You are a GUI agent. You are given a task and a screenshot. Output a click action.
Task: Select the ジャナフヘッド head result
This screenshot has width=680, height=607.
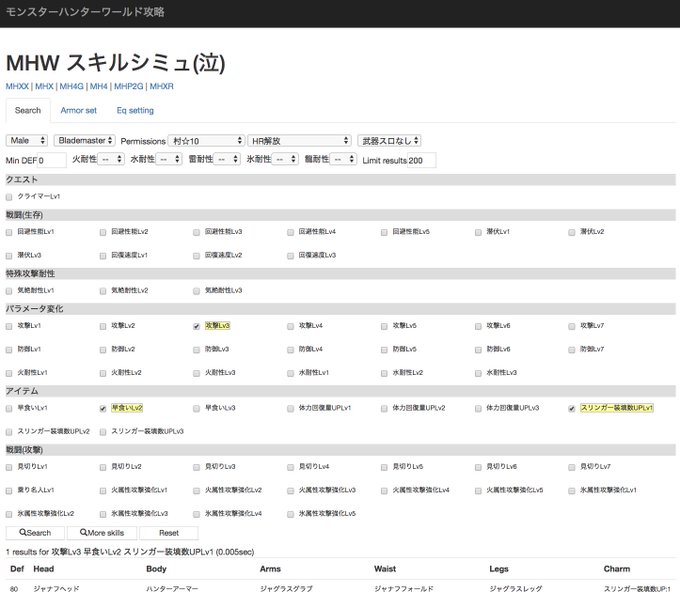56,589
